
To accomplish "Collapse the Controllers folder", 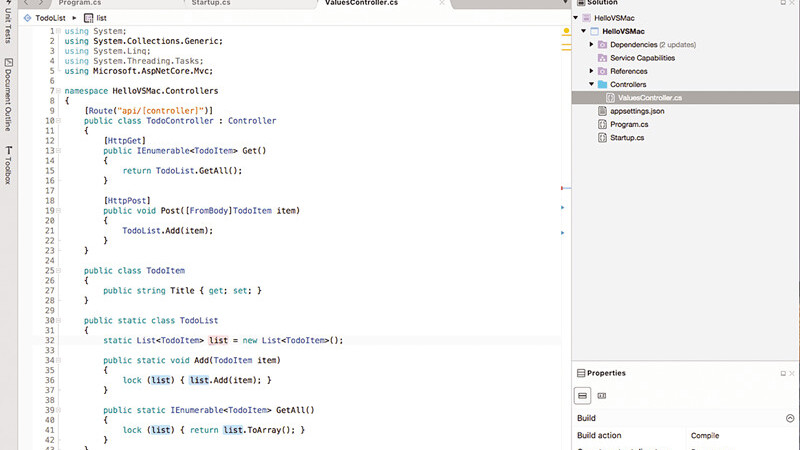I will [x=591, y=85].
